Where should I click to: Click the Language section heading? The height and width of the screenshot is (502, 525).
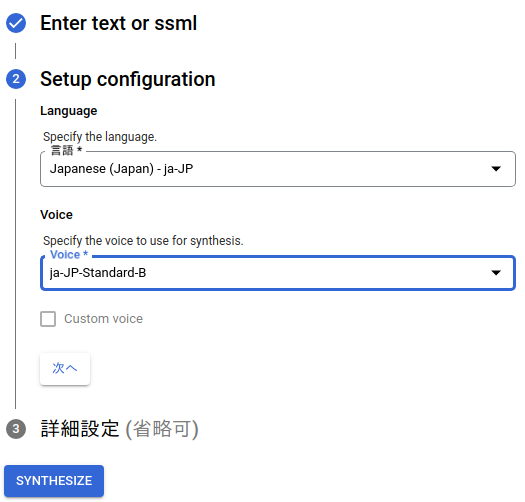point(69,111)
